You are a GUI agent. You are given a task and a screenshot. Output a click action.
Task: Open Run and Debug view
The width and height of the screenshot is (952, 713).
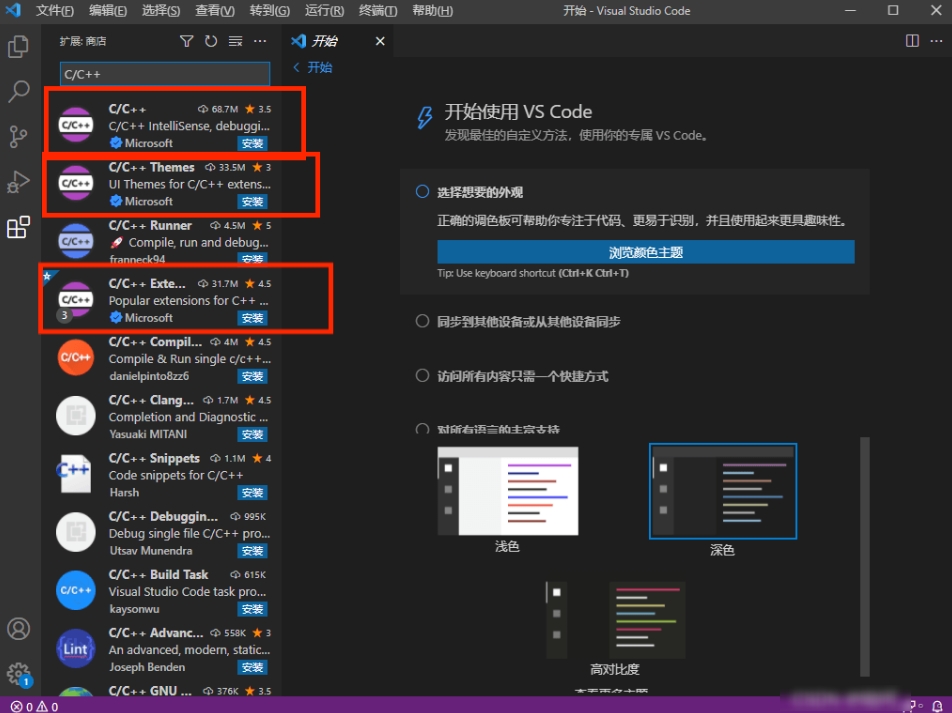(18, 182)
